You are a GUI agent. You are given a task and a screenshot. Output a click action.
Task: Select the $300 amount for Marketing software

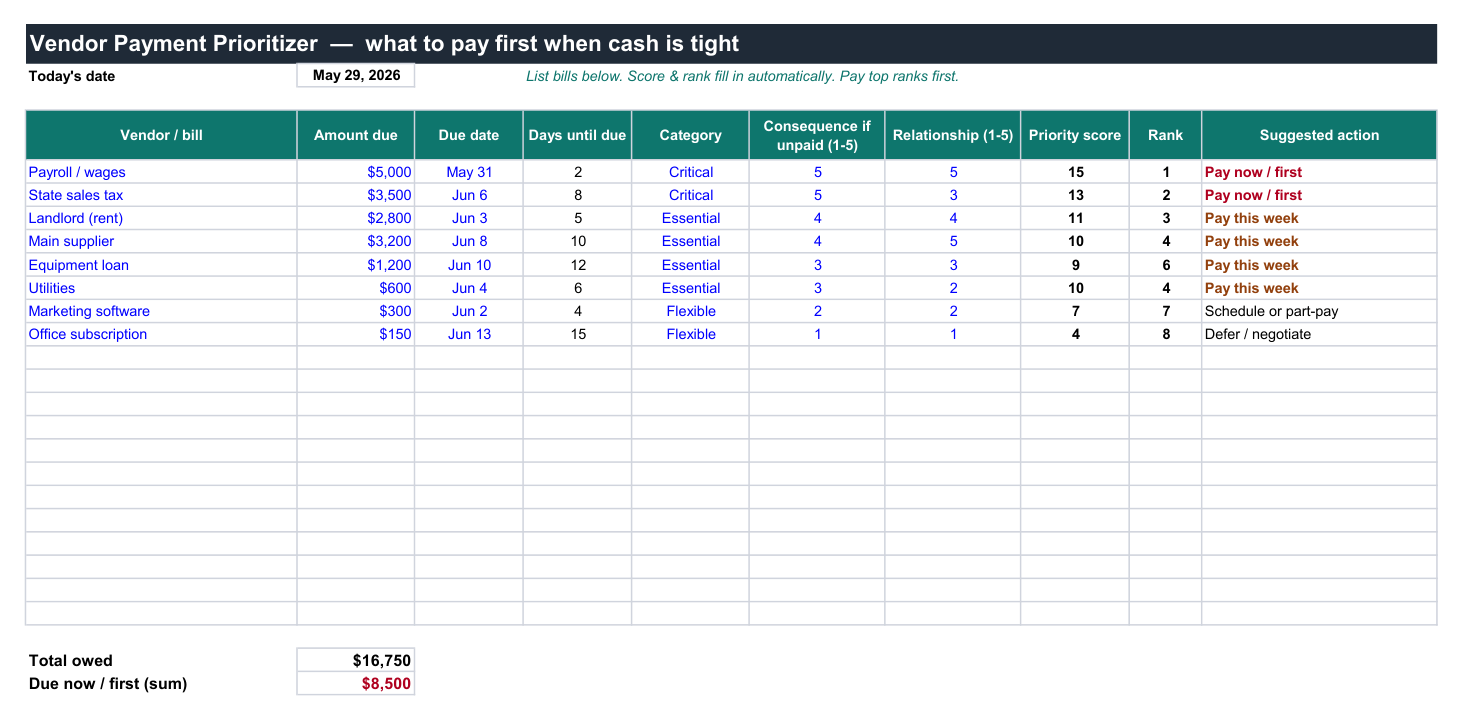356,311
